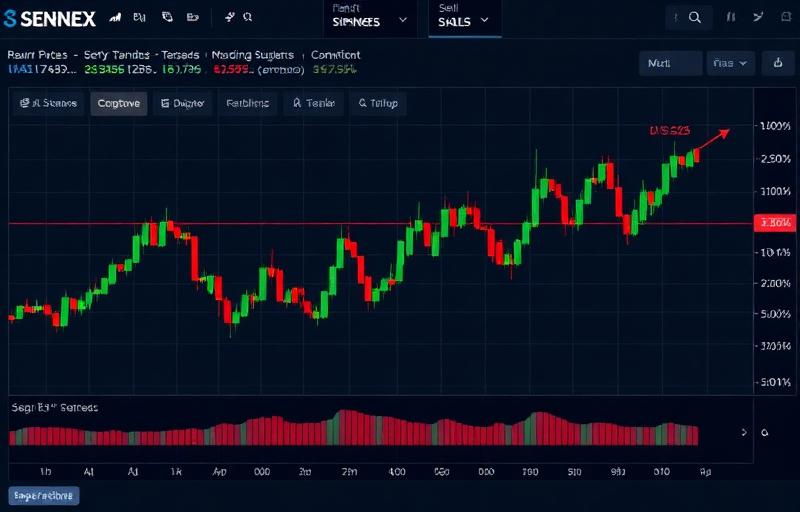Select the Cogtove tab
Image resolution: width=800 pixels, height=512 pixels.
pyautogui.click(x=119, y=104)
